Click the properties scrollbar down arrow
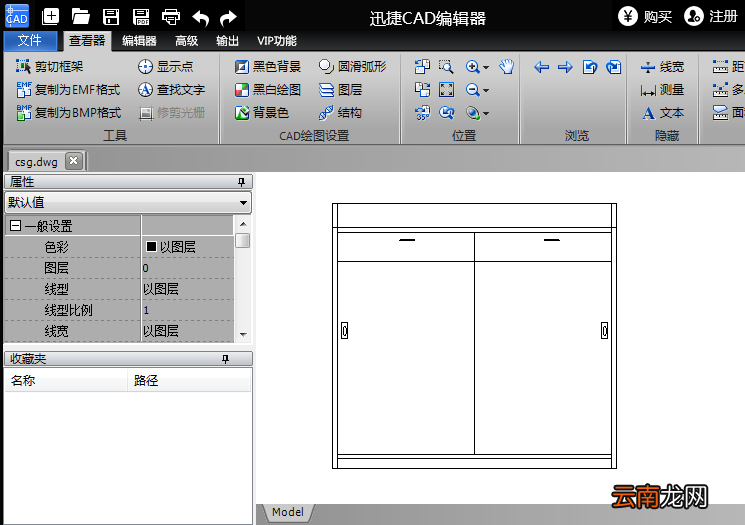Image resolution: width=745 pixels, height=525 pixels. tap(243, 334)
